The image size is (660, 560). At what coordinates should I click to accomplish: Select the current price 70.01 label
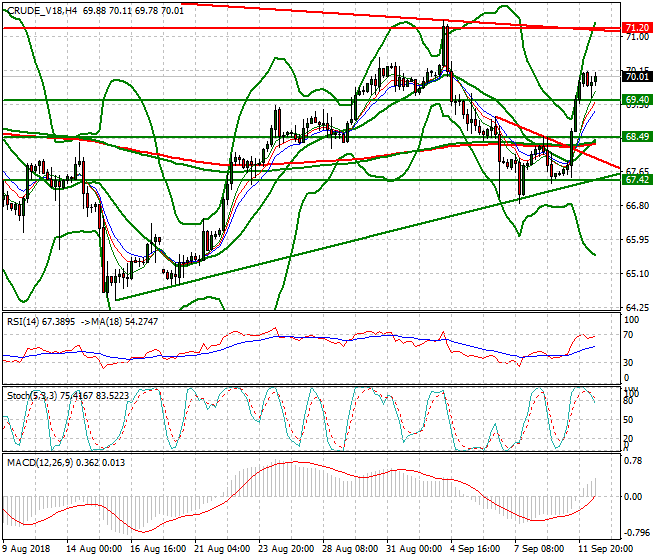637,77
